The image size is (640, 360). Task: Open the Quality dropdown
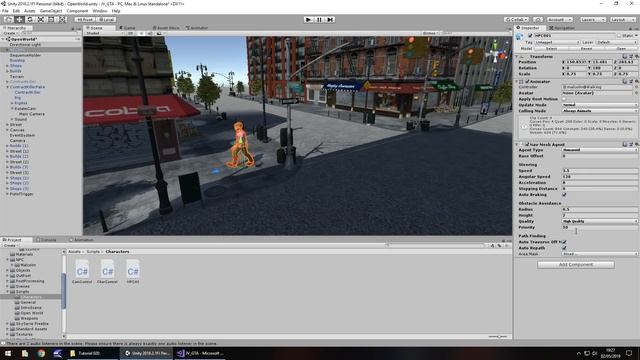pyautogui.click(x=600, y=221)
